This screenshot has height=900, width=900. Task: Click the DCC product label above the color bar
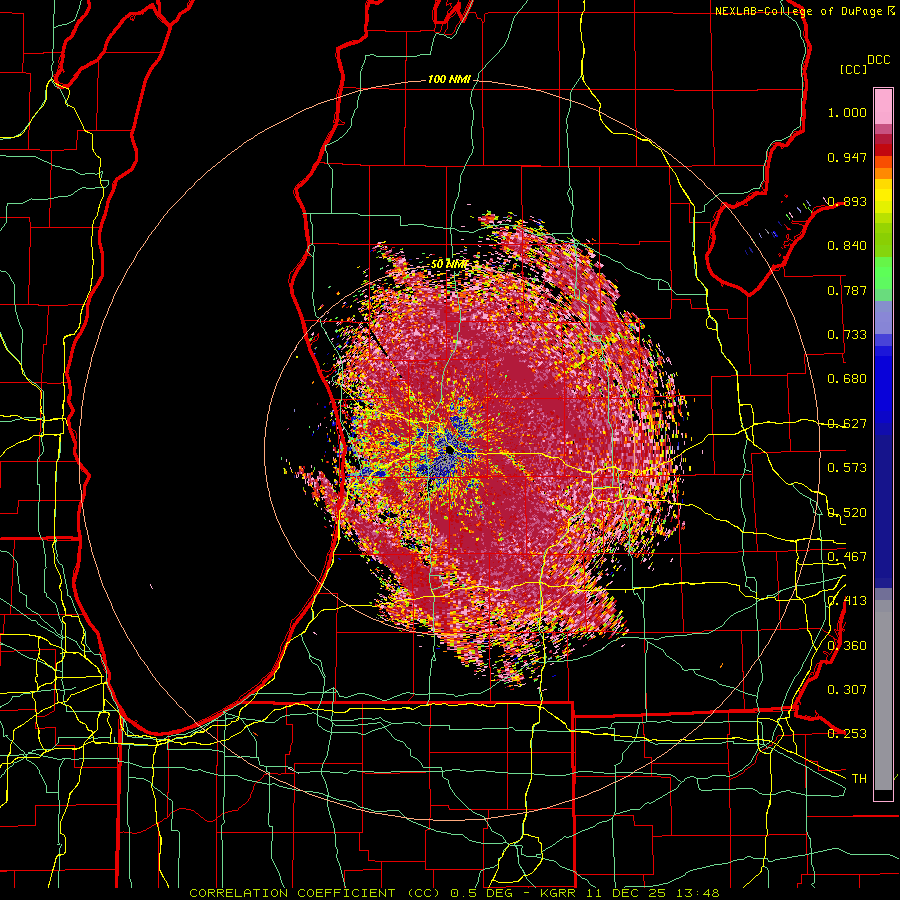pos(879,60)
